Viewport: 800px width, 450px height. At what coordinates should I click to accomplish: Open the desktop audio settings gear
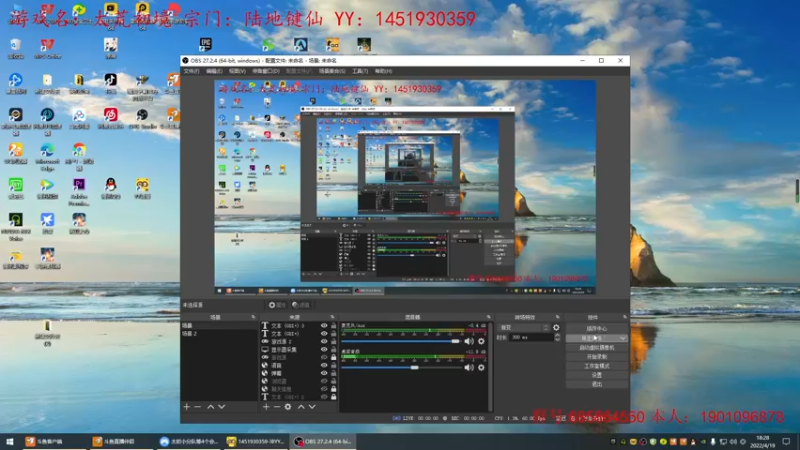[x=481, y=367]
